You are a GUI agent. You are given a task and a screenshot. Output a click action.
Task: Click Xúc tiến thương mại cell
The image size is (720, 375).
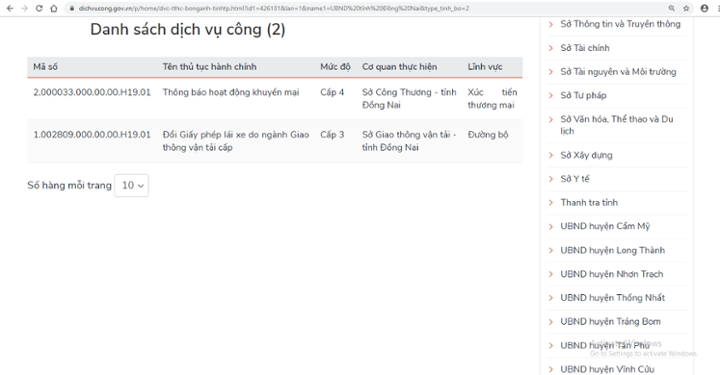pos(492,99)
